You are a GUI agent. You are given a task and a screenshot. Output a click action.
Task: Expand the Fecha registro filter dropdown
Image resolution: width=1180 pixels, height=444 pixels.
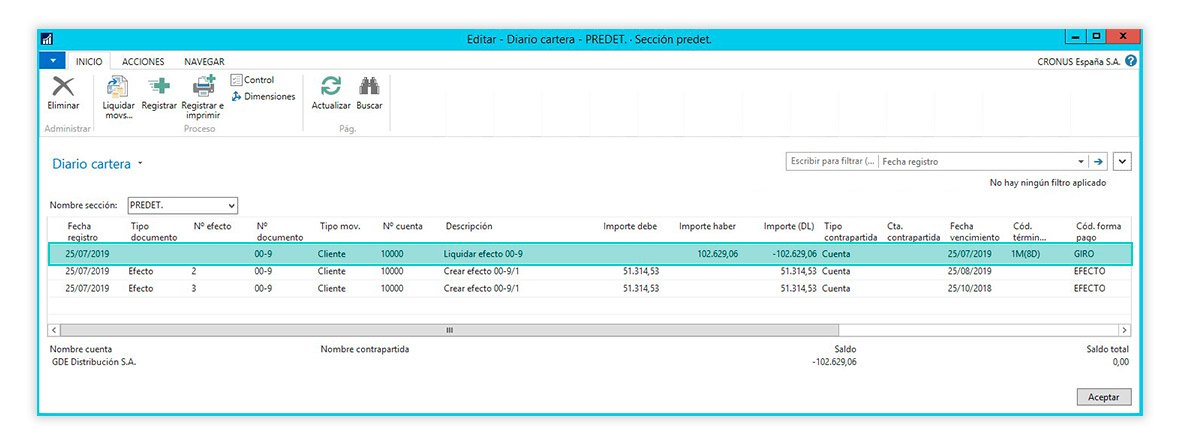[x=1081, y=161]
